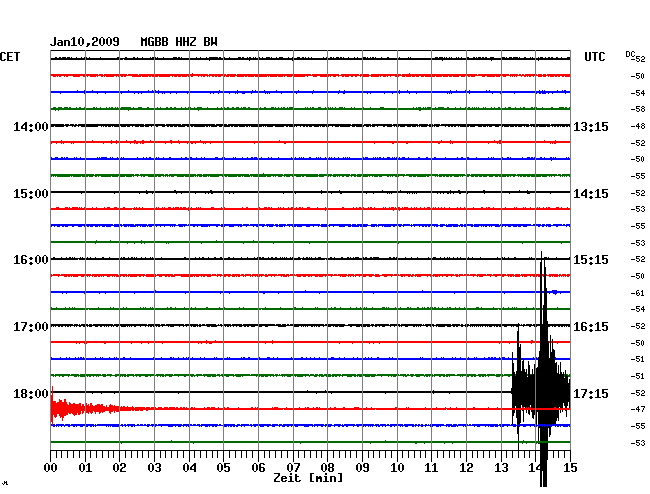Click minute label 11 on the time axis

431,468
